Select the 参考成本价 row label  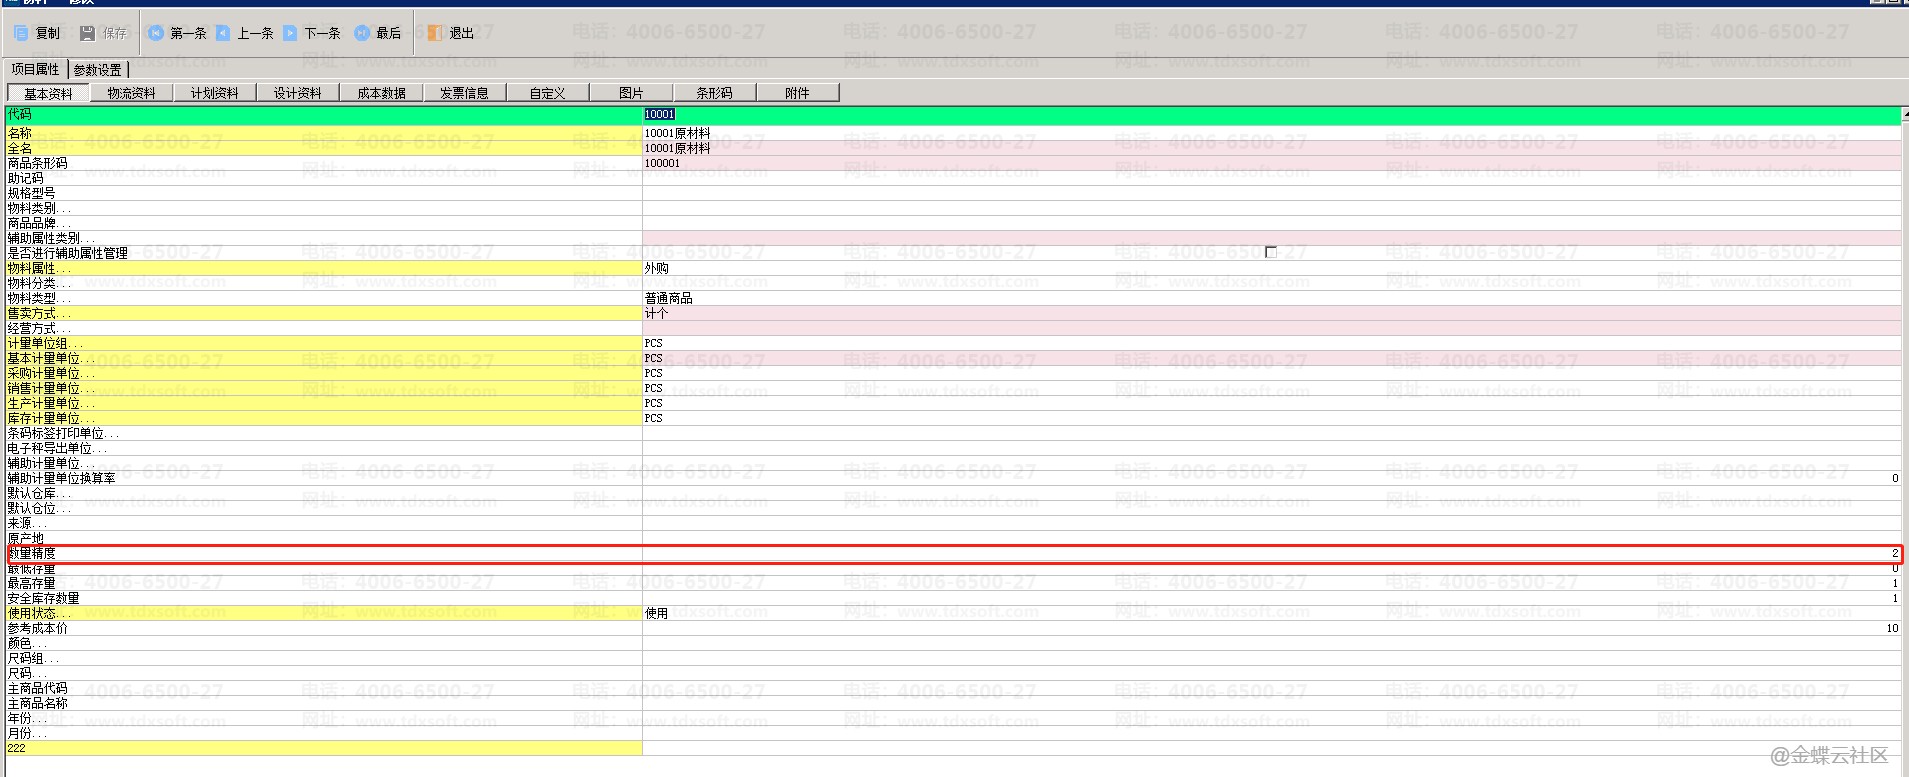[x=38, y=628]
